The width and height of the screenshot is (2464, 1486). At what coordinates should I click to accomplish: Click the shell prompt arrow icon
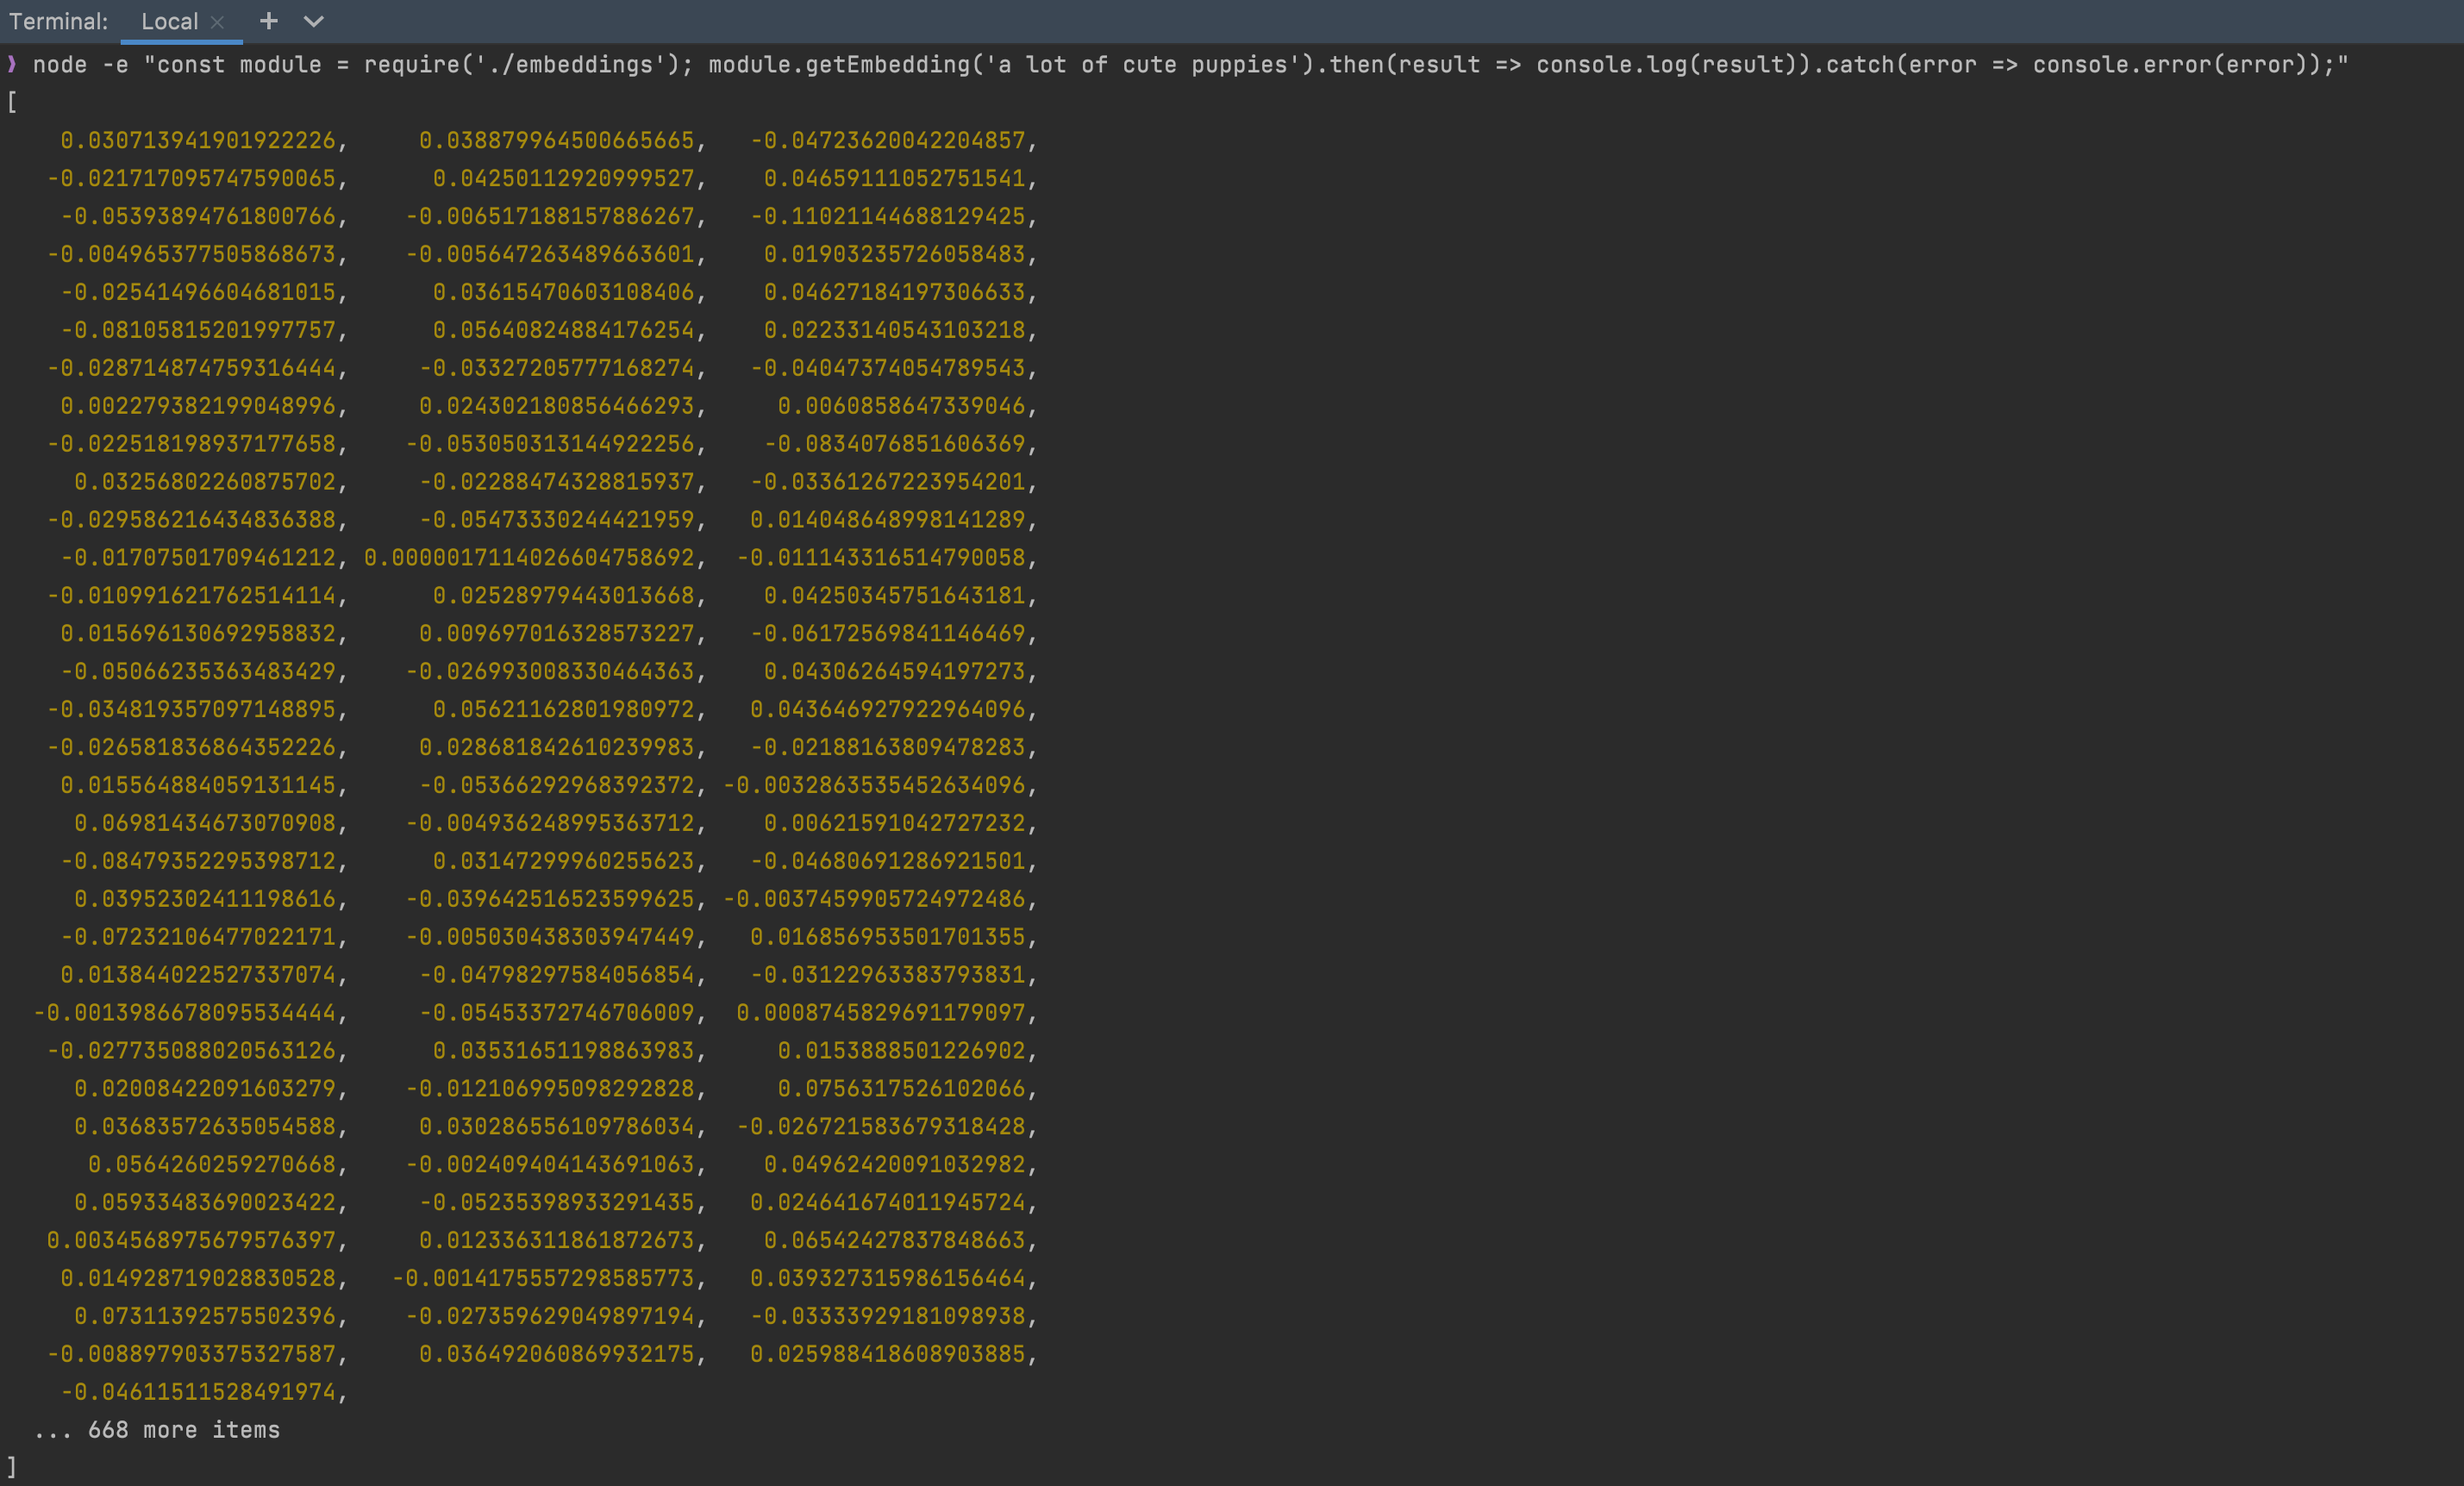pos(11,64)
